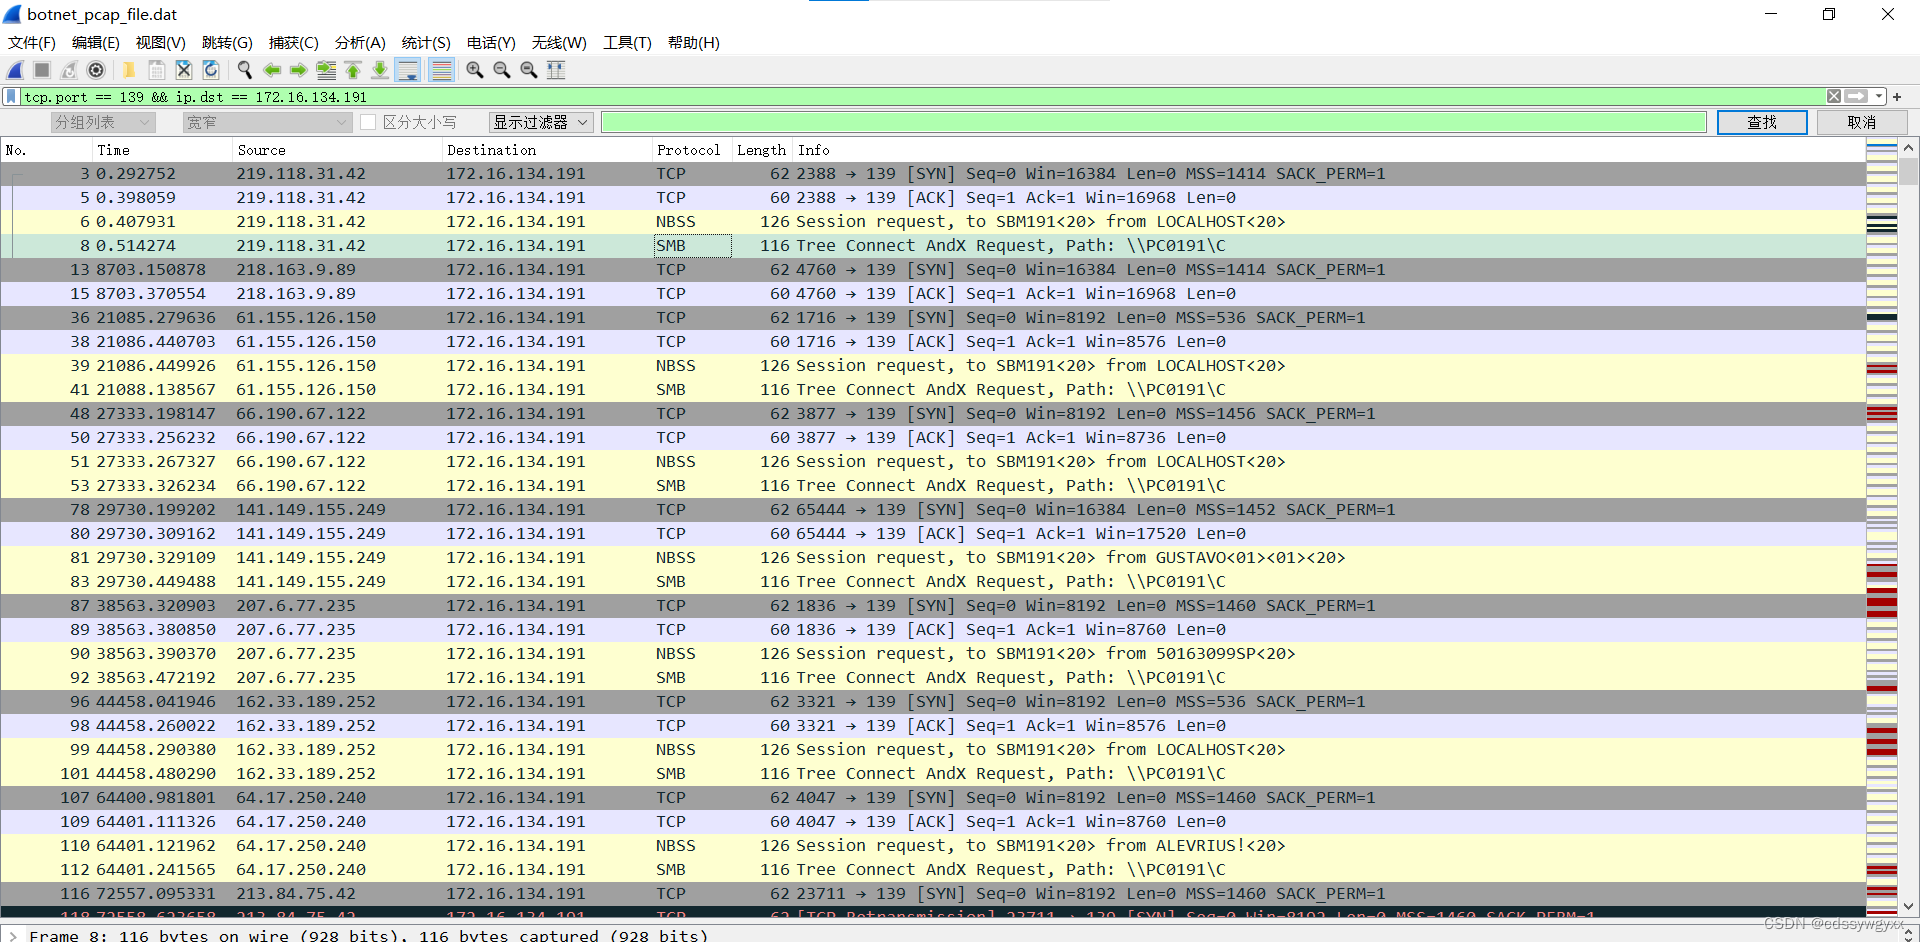The height and width of the screenshot is (942, 1920).
Task: Open the 分组列表 search-in dropdown
Action: click(103, 122)
